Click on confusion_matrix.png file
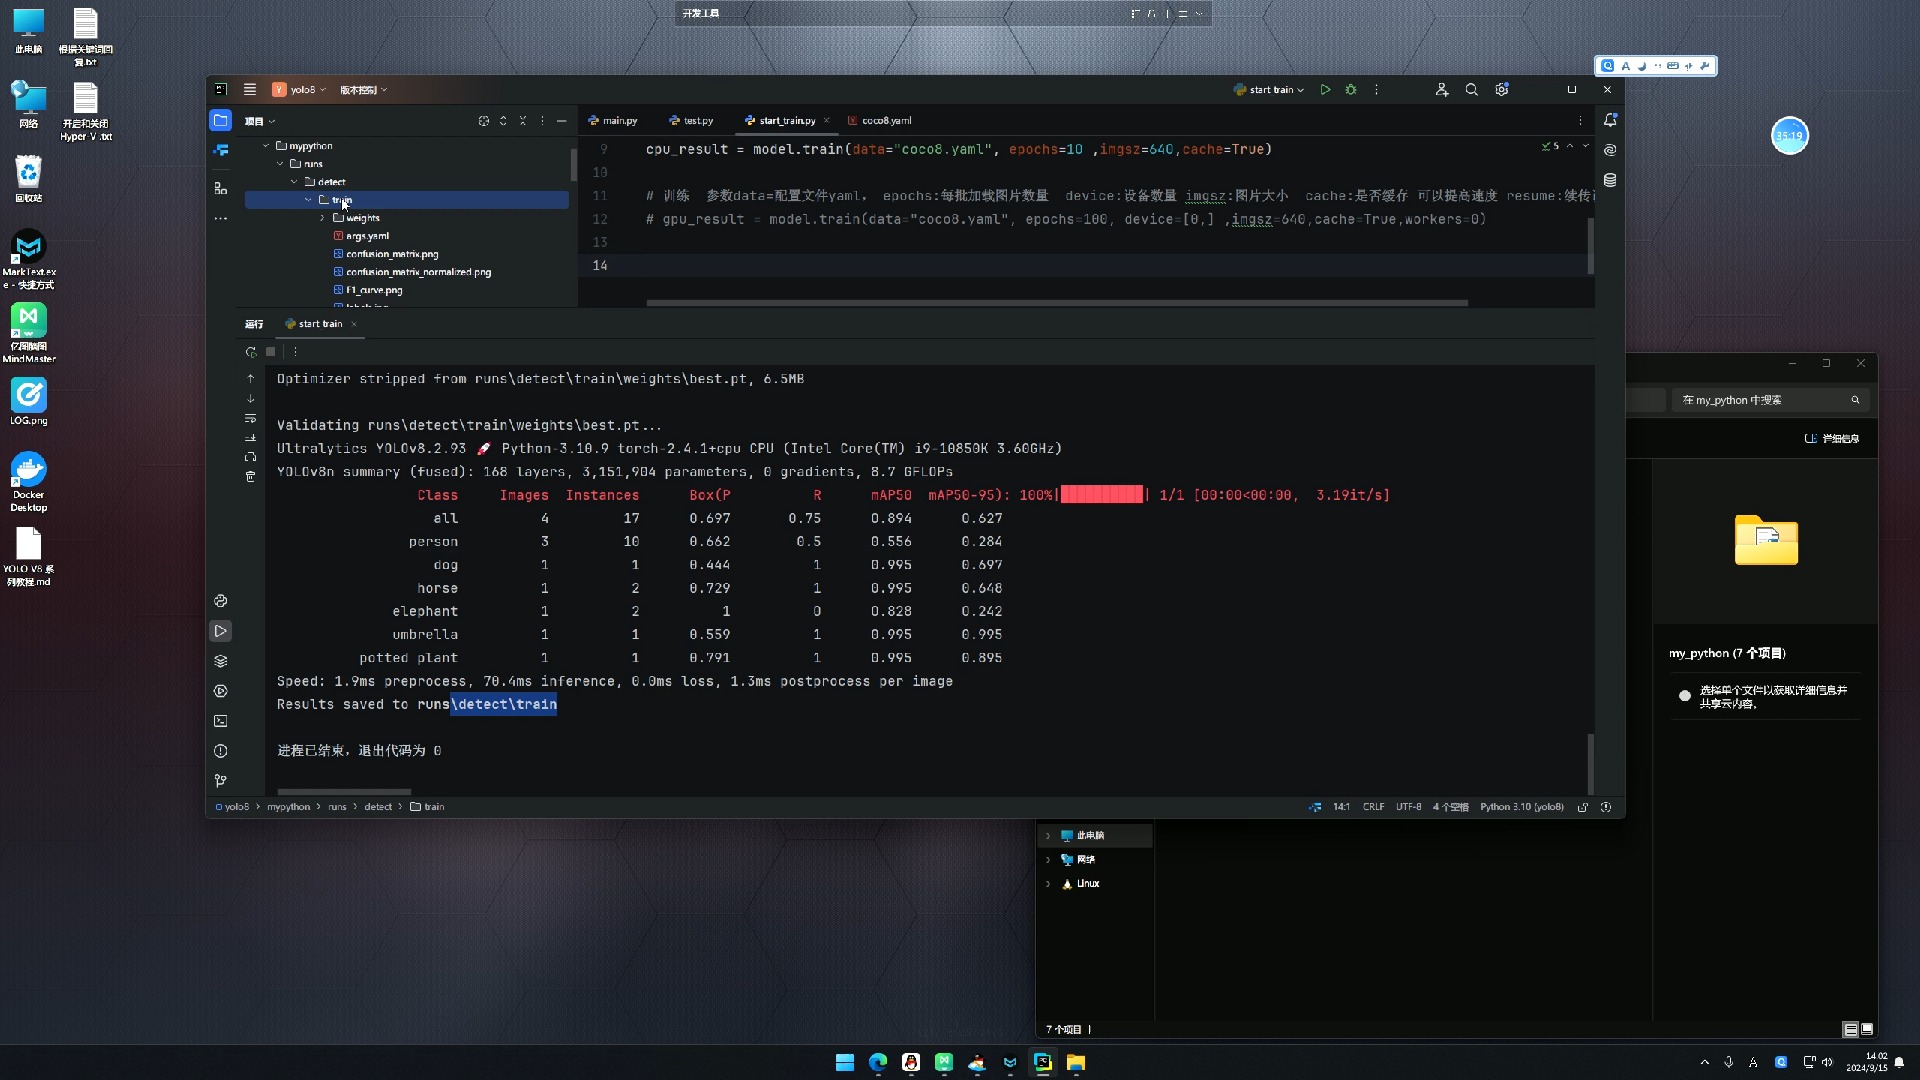The image size is (1920, 1080). coord(390,253)
